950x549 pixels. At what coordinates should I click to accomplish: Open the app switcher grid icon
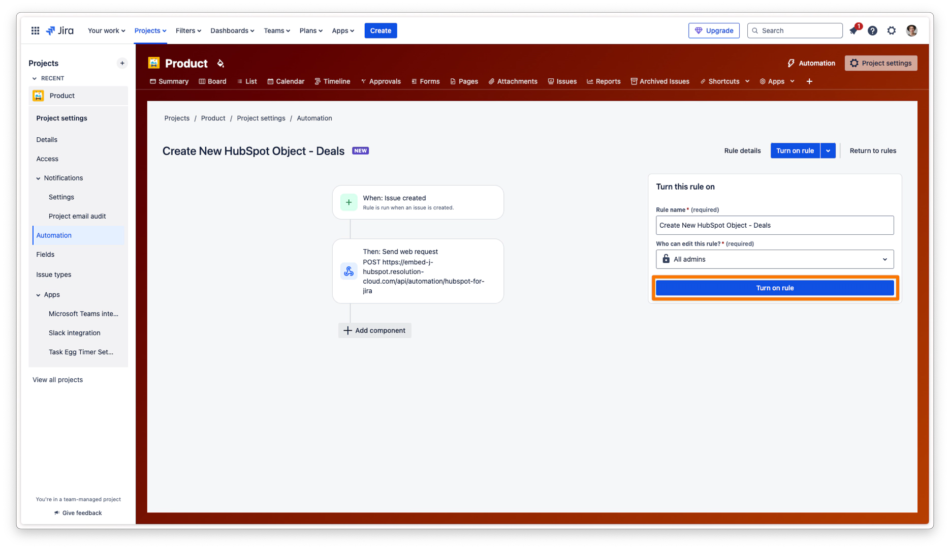[35, 30]
